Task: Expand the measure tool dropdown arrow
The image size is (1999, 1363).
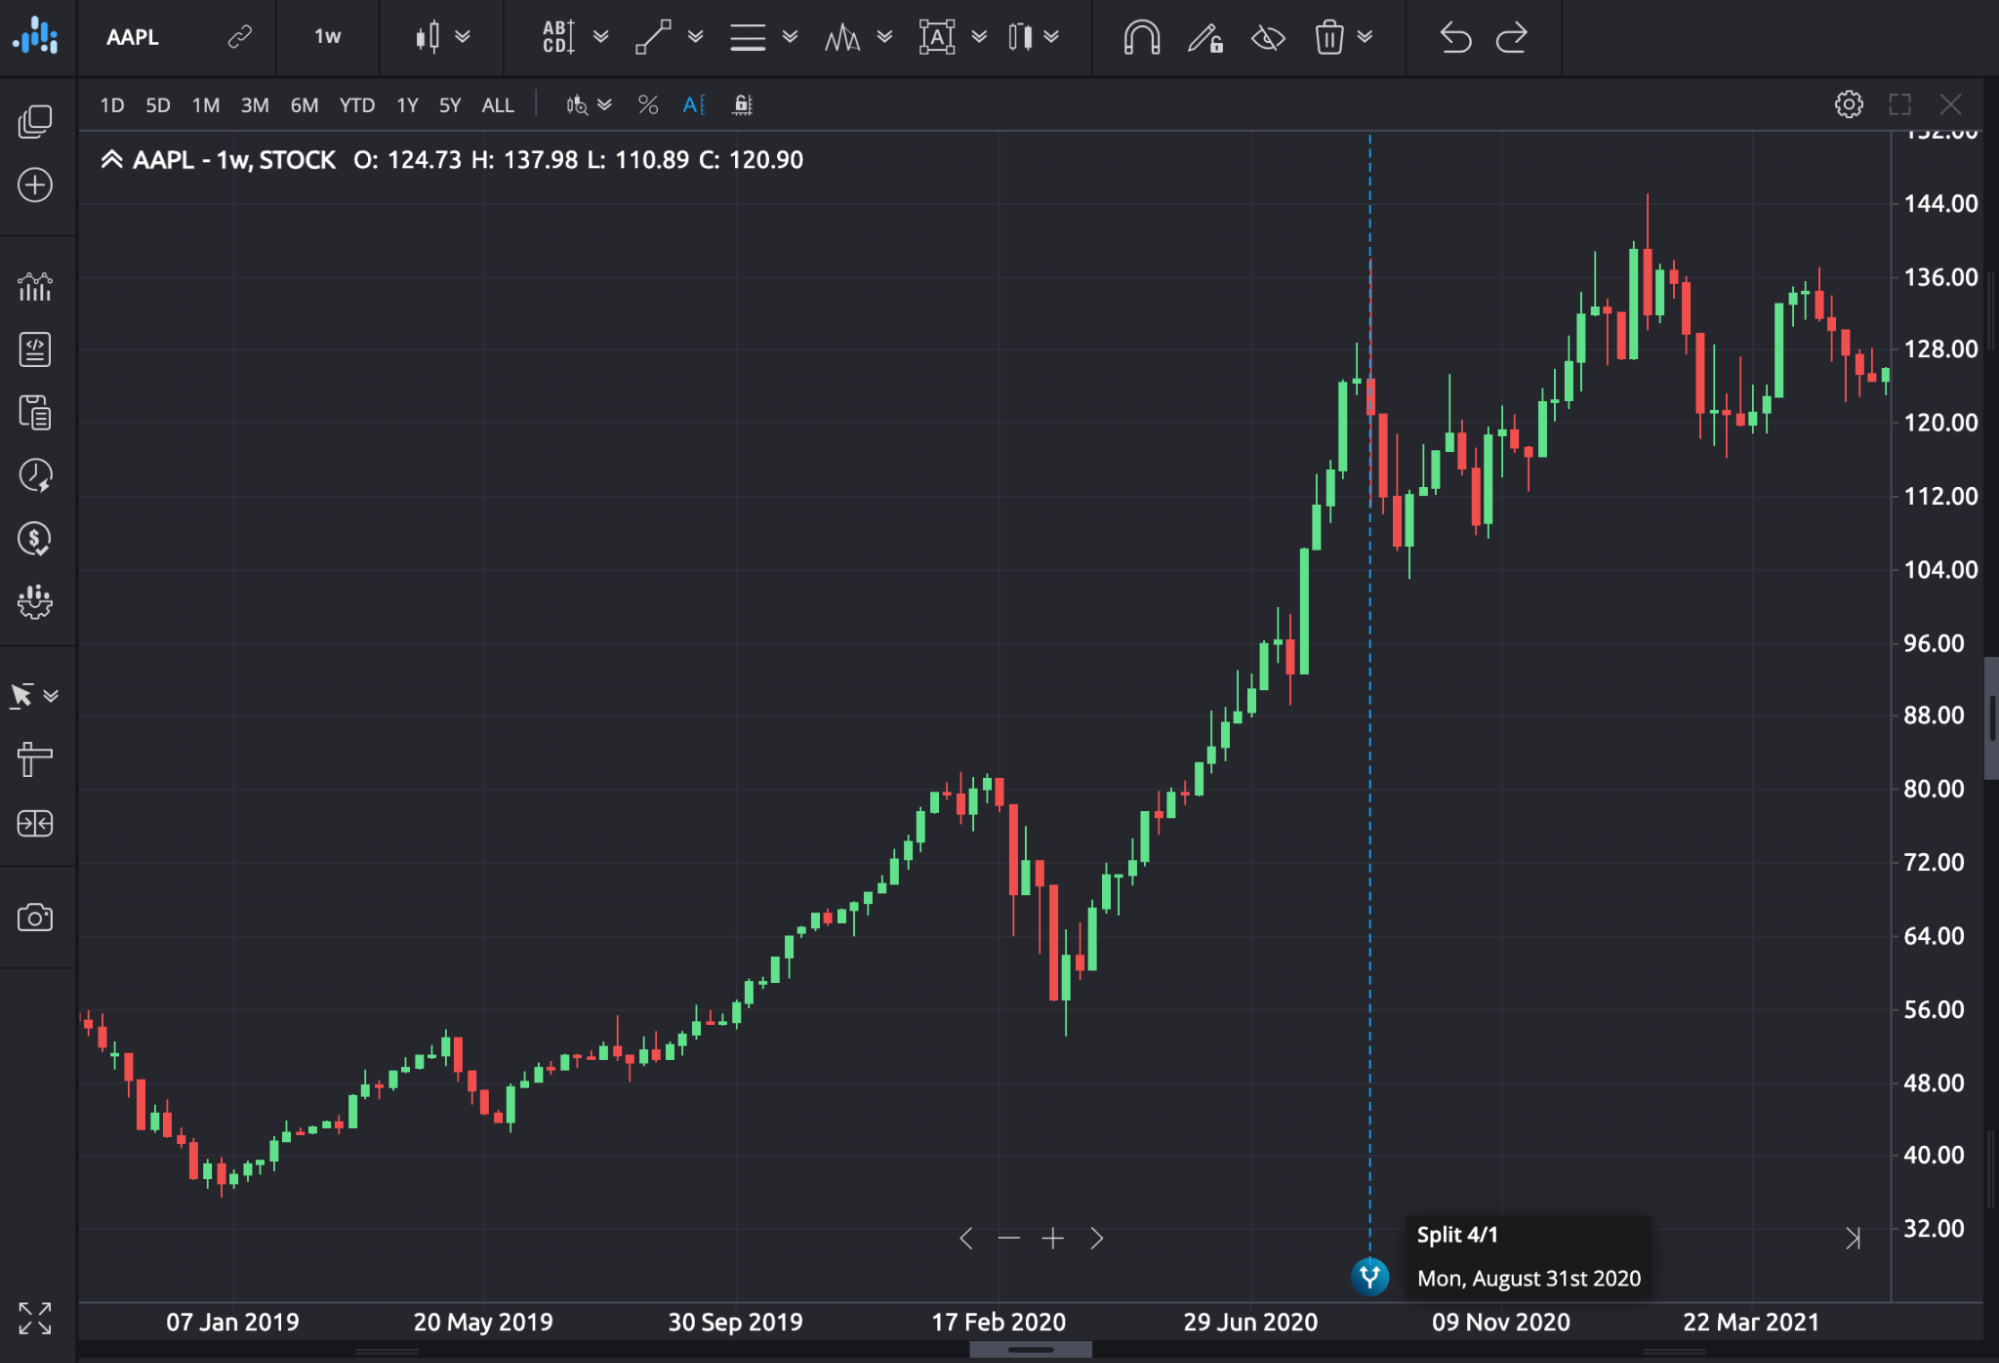Action: [1051, 37]
